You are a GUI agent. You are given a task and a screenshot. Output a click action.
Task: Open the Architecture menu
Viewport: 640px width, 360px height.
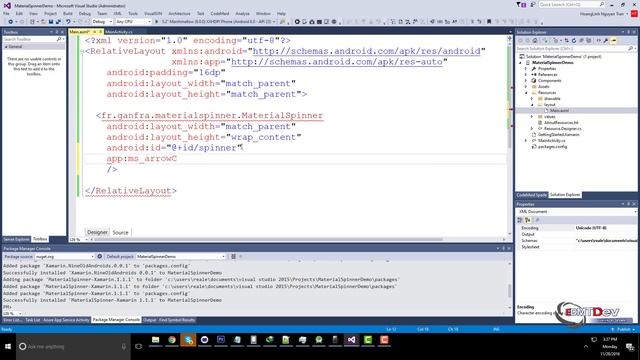179,13
